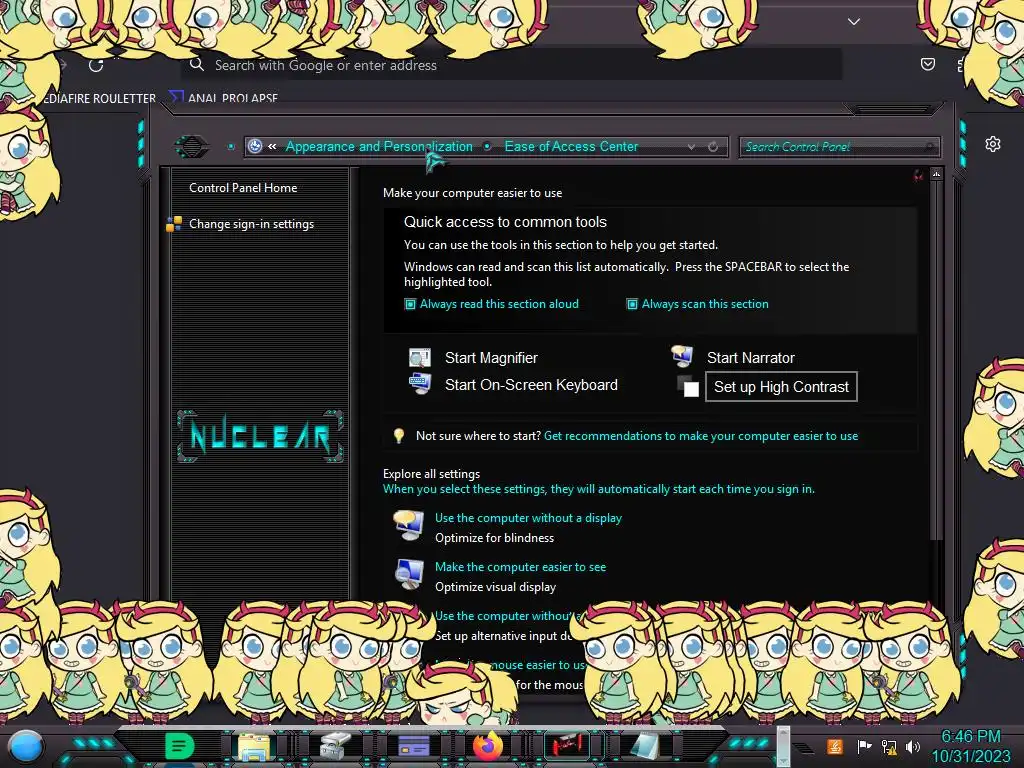Click the orange Java tray icon
The image size is (1024, 768).
pos(834,746)
